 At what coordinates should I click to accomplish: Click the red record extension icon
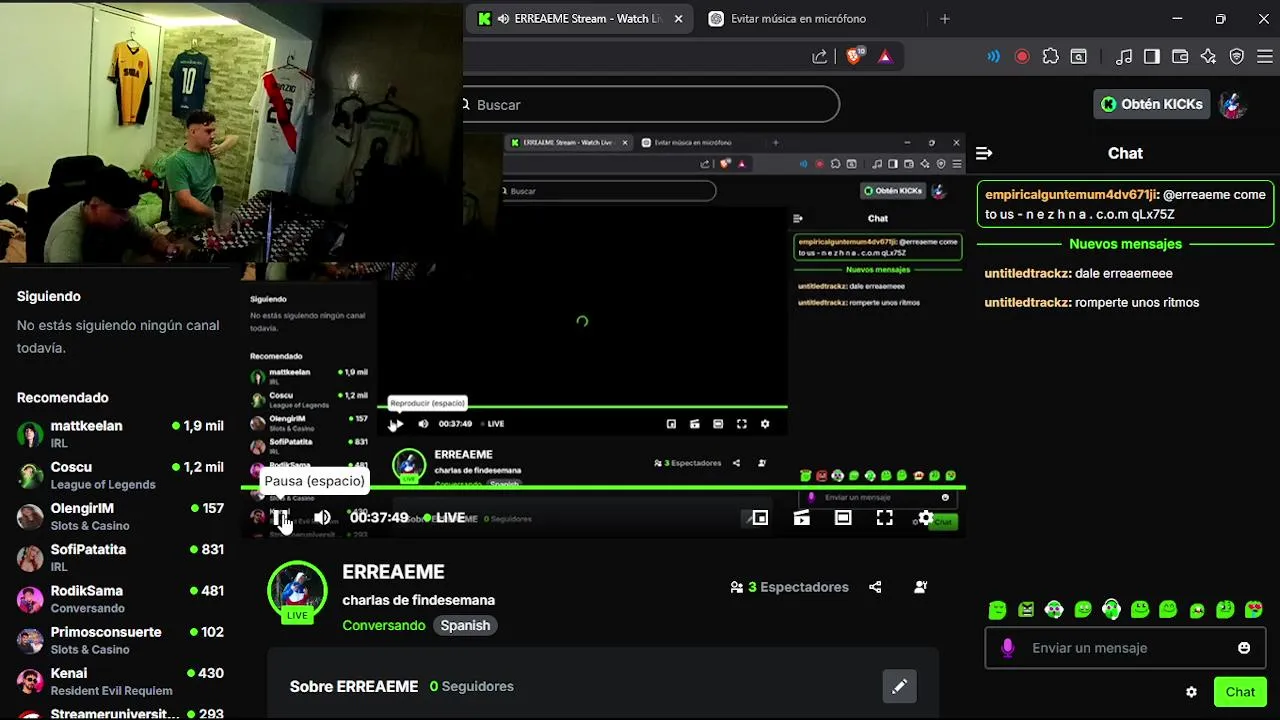(x=1022, y=57)
